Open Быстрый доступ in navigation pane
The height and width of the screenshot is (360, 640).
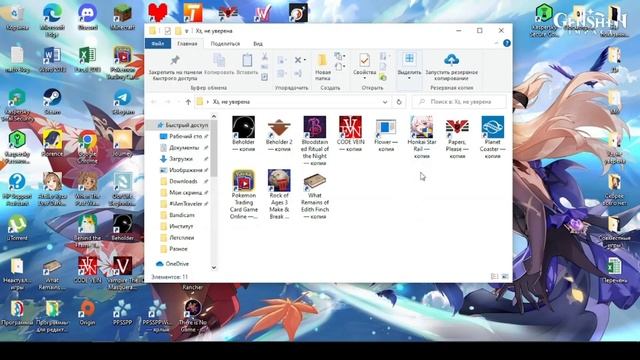[182, 125]
